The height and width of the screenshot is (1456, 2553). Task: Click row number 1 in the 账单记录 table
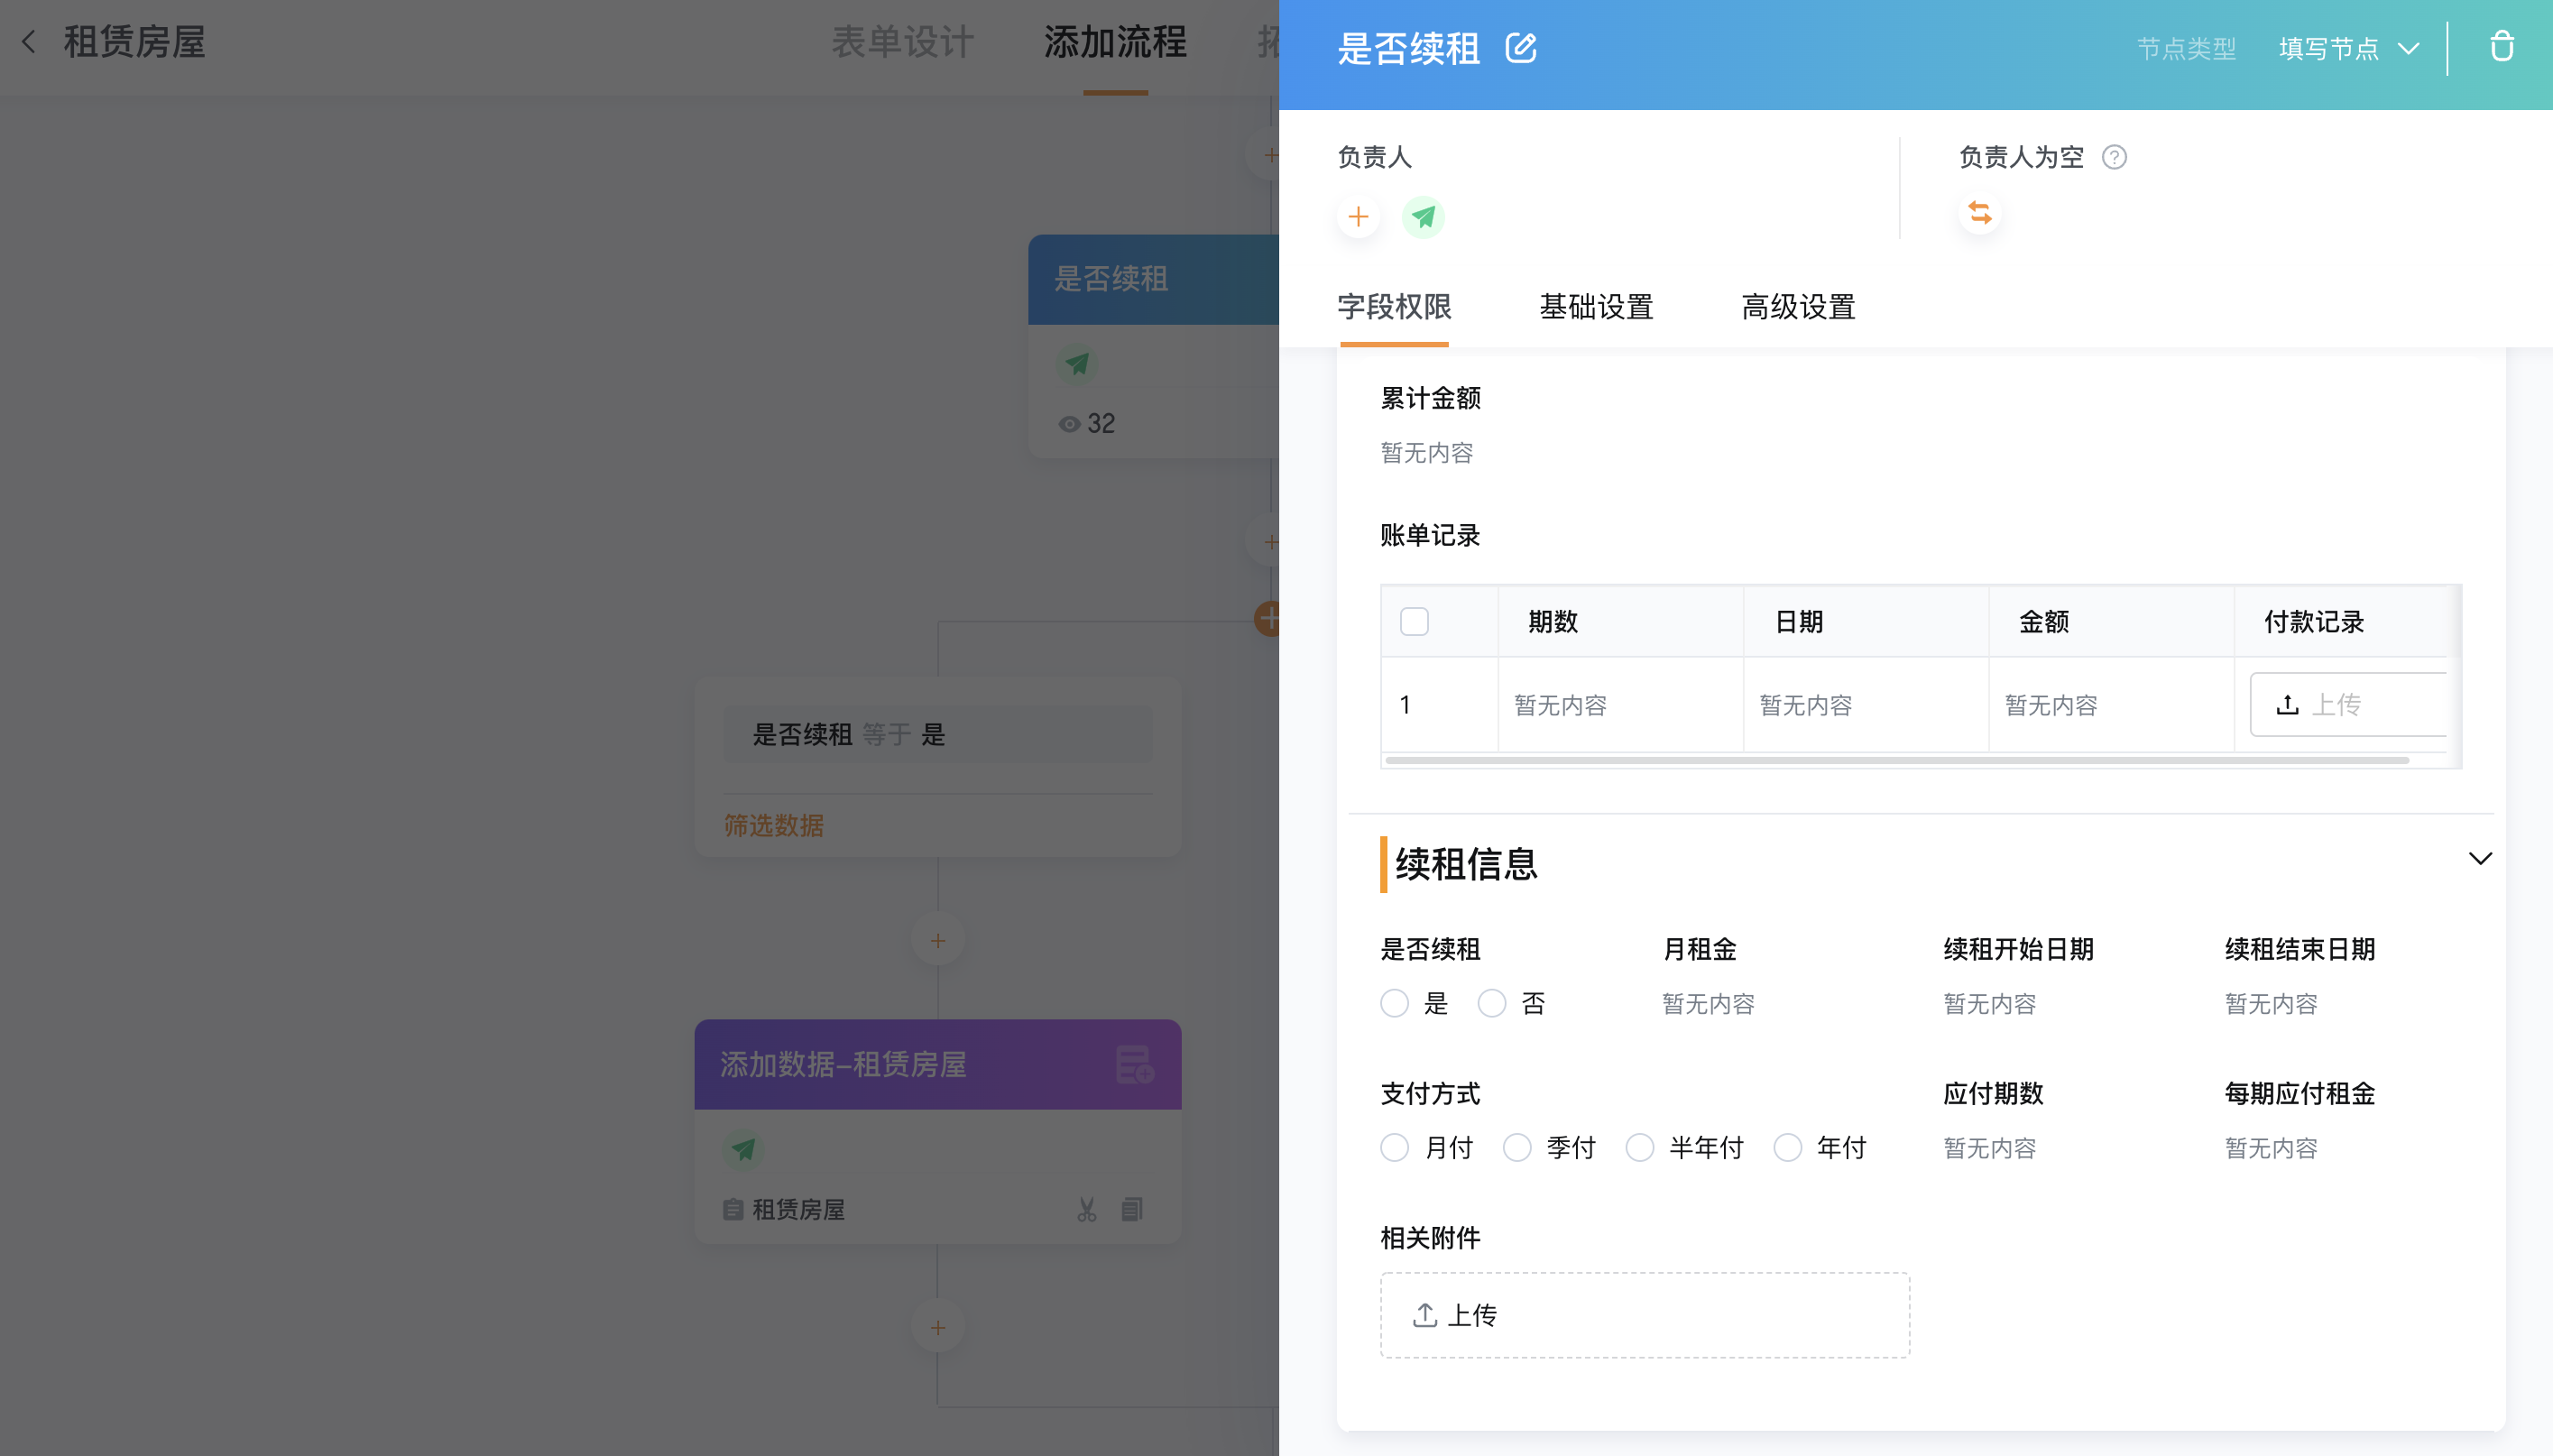tap(1405, 705)
